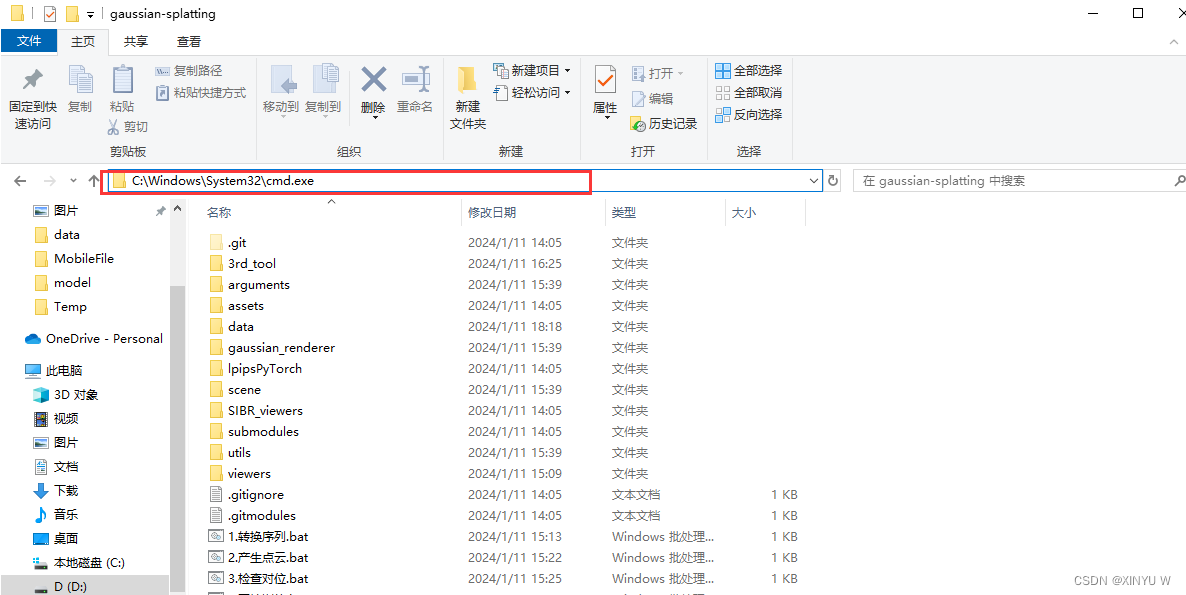Click 全部取消 select none
1186x595 pixels.
[x=749, y=92]
